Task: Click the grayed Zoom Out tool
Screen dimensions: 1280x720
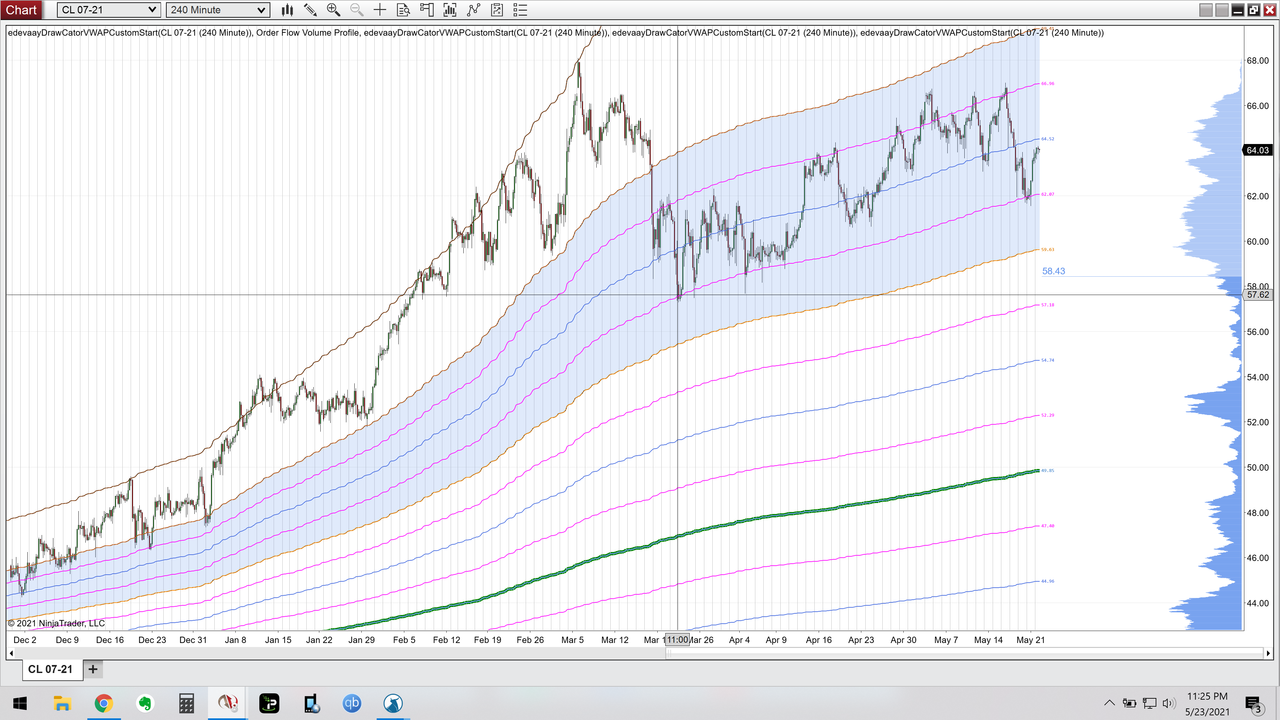Action: click(358, 10)
